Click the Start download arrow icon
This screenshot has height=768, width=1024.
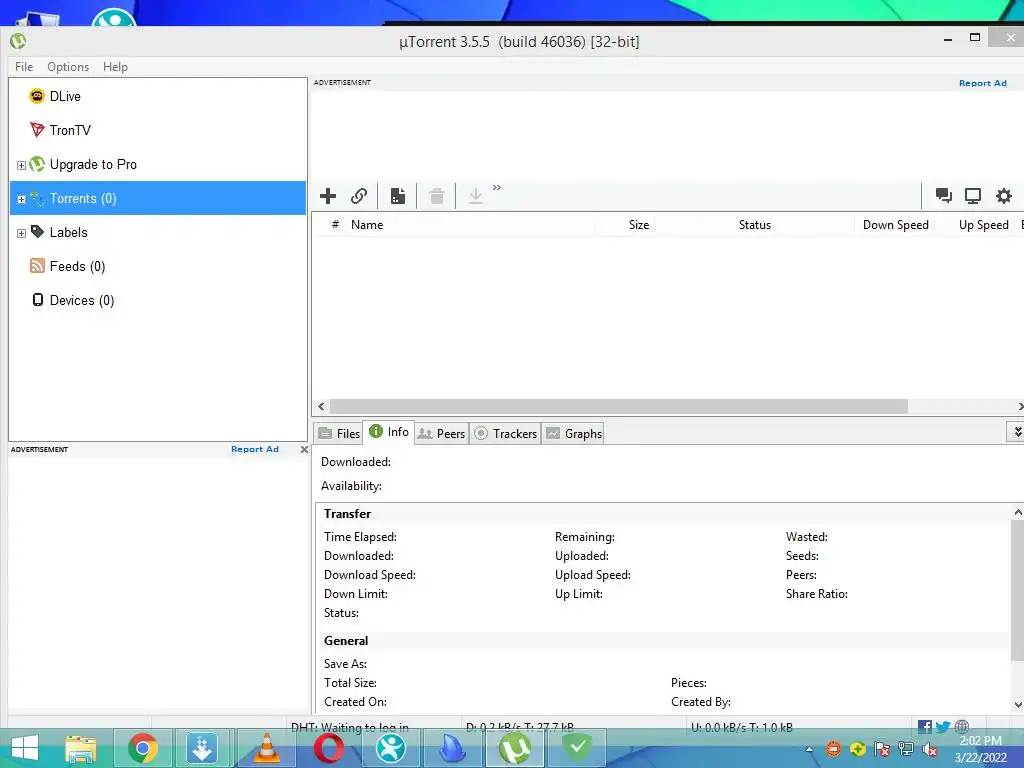coord(475,196)
